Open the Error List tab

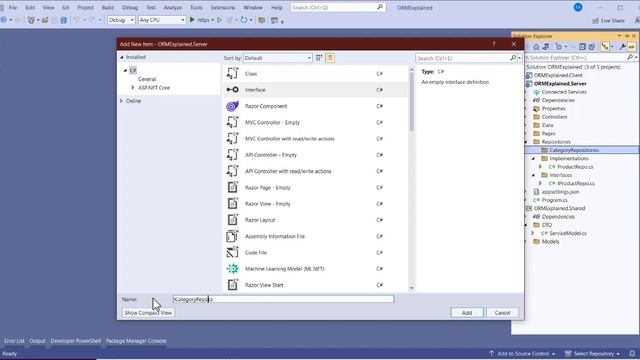click(14, 341)
